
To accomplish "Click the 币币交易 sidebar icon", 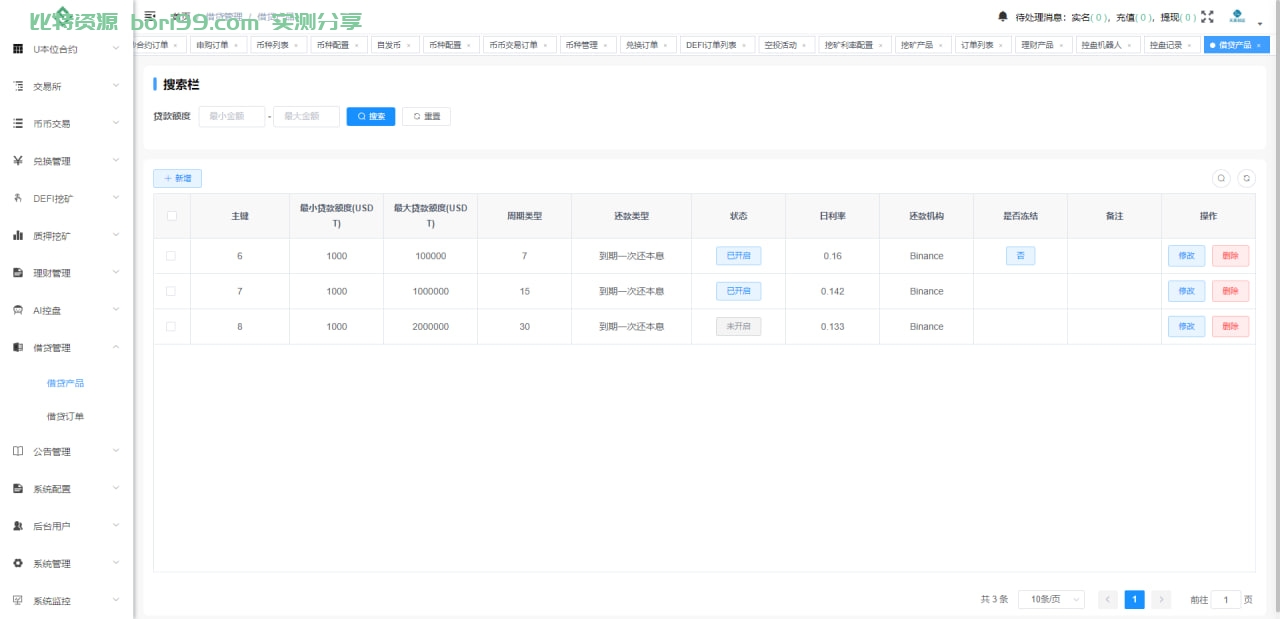I will [x=18, y=123].
